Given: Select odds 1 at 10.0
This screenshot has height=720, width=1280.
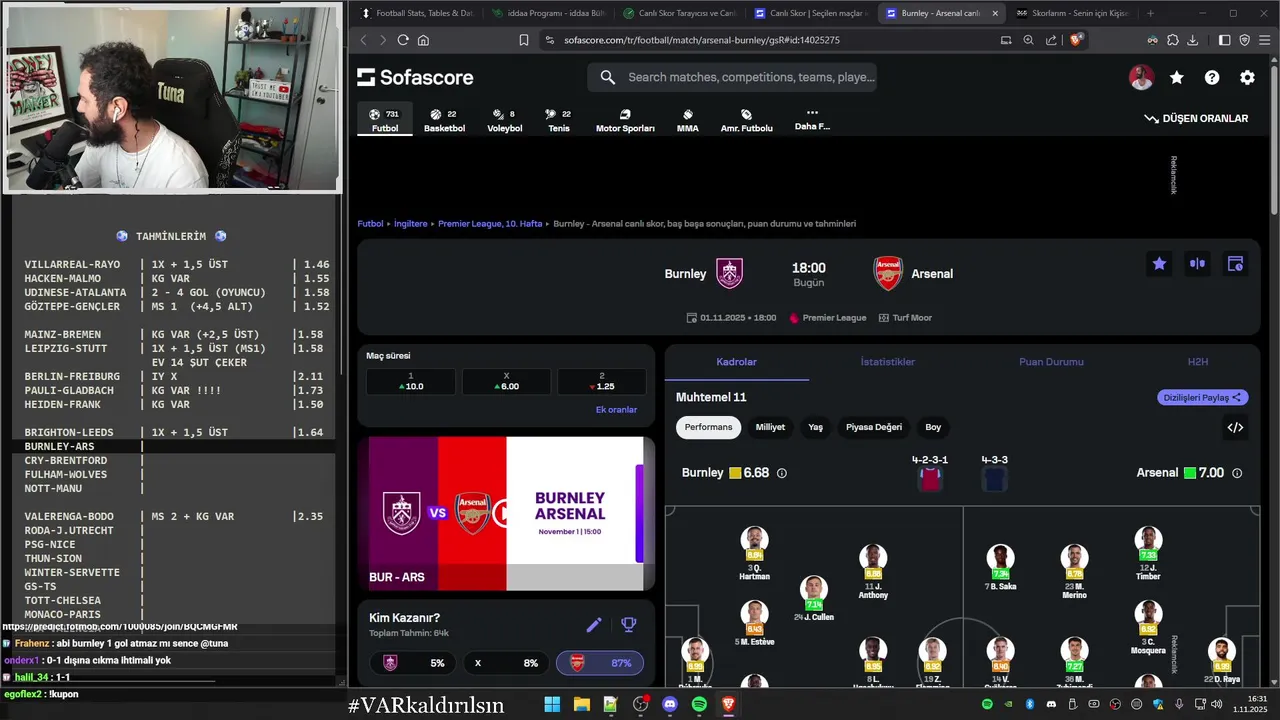Looking at the screenshot, I should pyautogui.click(x=410, y=381).
